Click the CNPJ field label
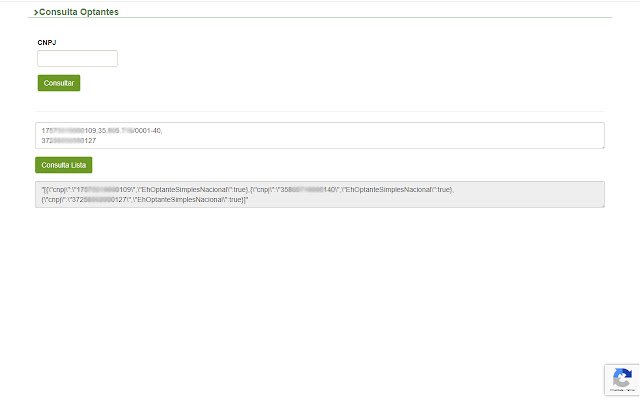Viewport: 640px width, 400px height. point(47,42)
